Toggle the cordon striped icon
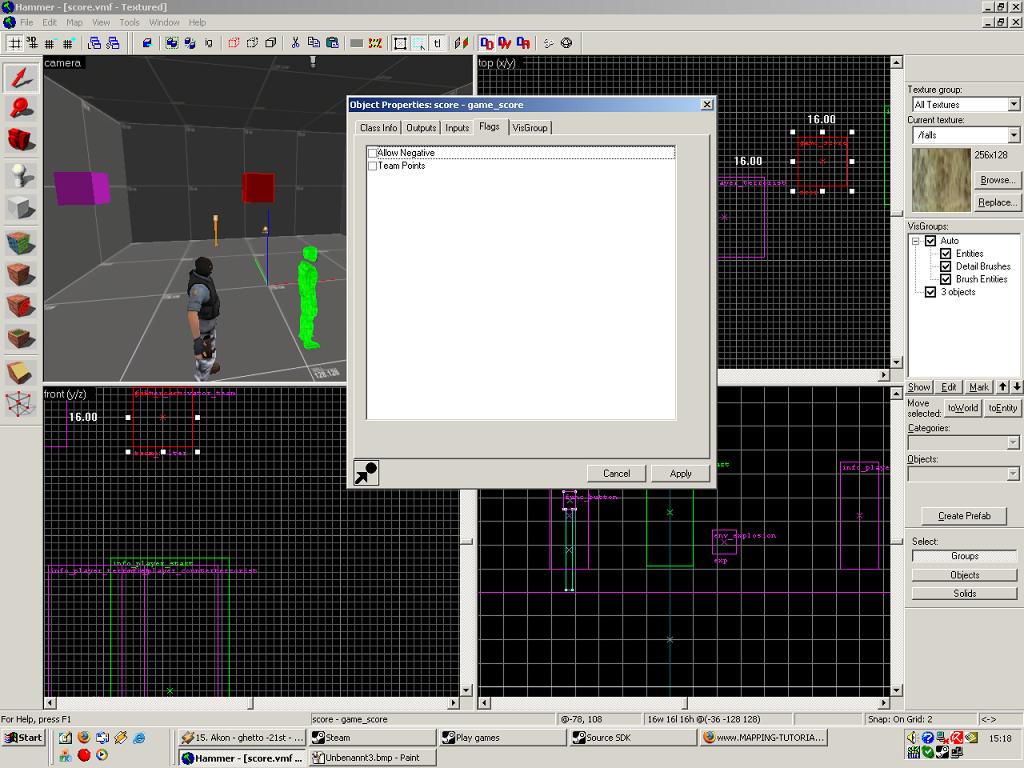This screenshot has width=1024, height=768. [x=375, y=43]
